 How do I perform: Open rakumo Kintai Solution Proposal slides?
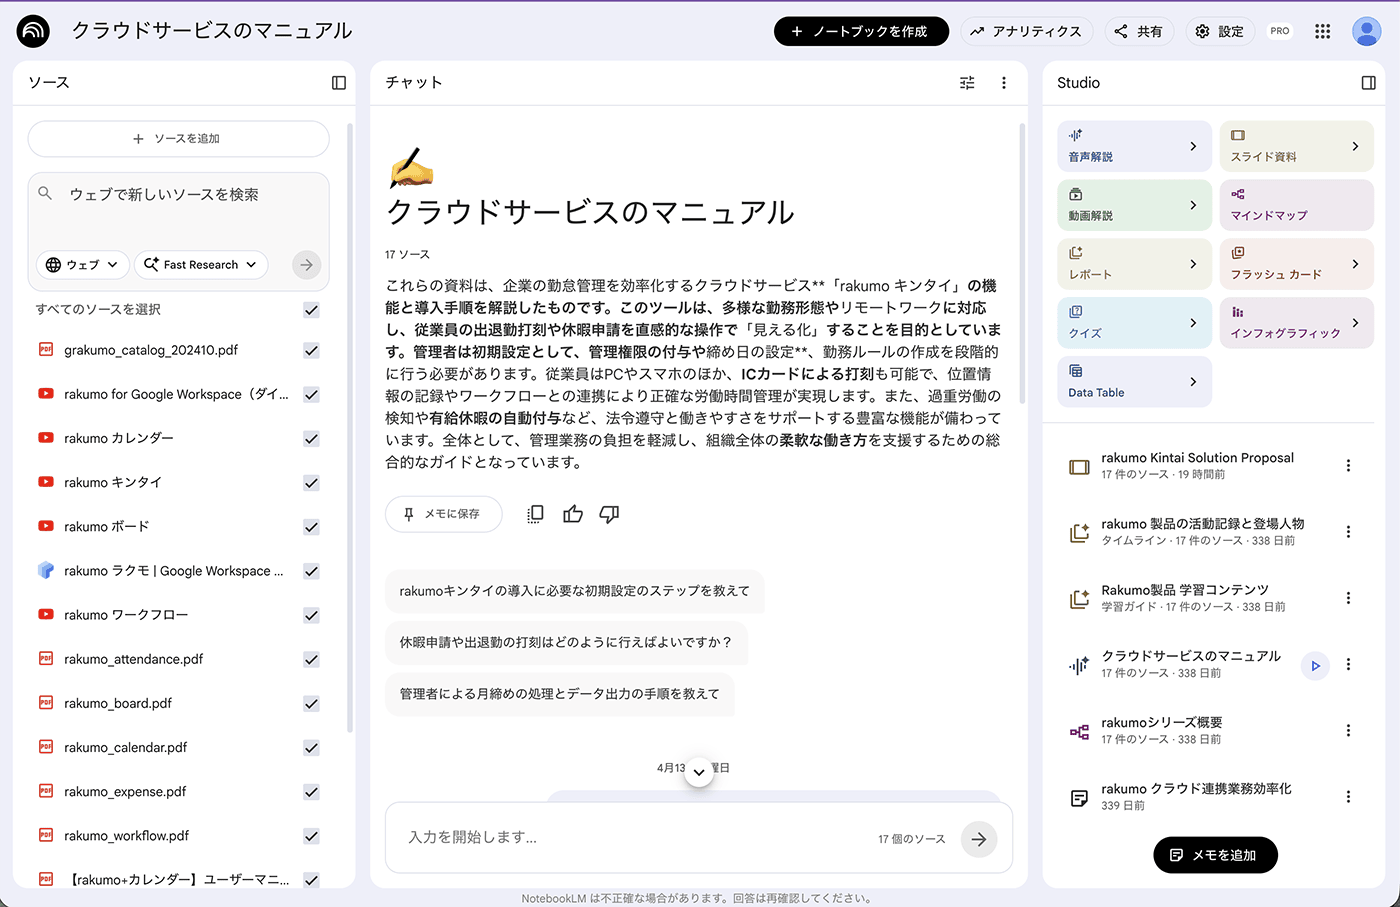point(1196,466)
